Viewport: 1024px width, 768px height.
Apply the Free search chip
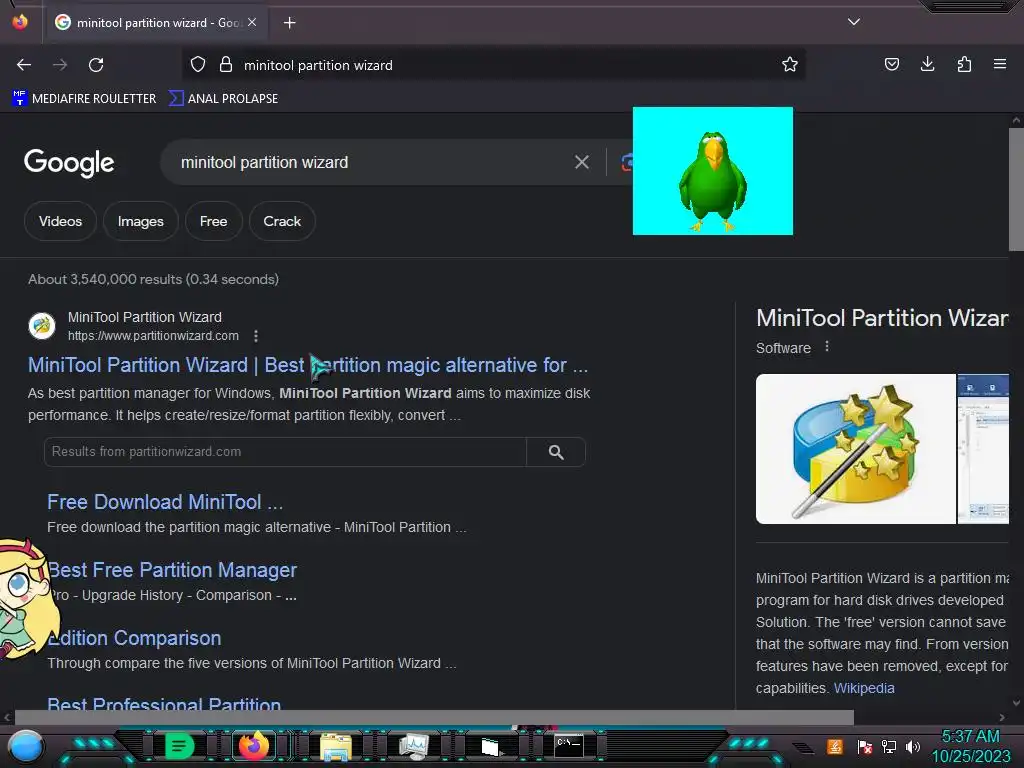(214, 221)
